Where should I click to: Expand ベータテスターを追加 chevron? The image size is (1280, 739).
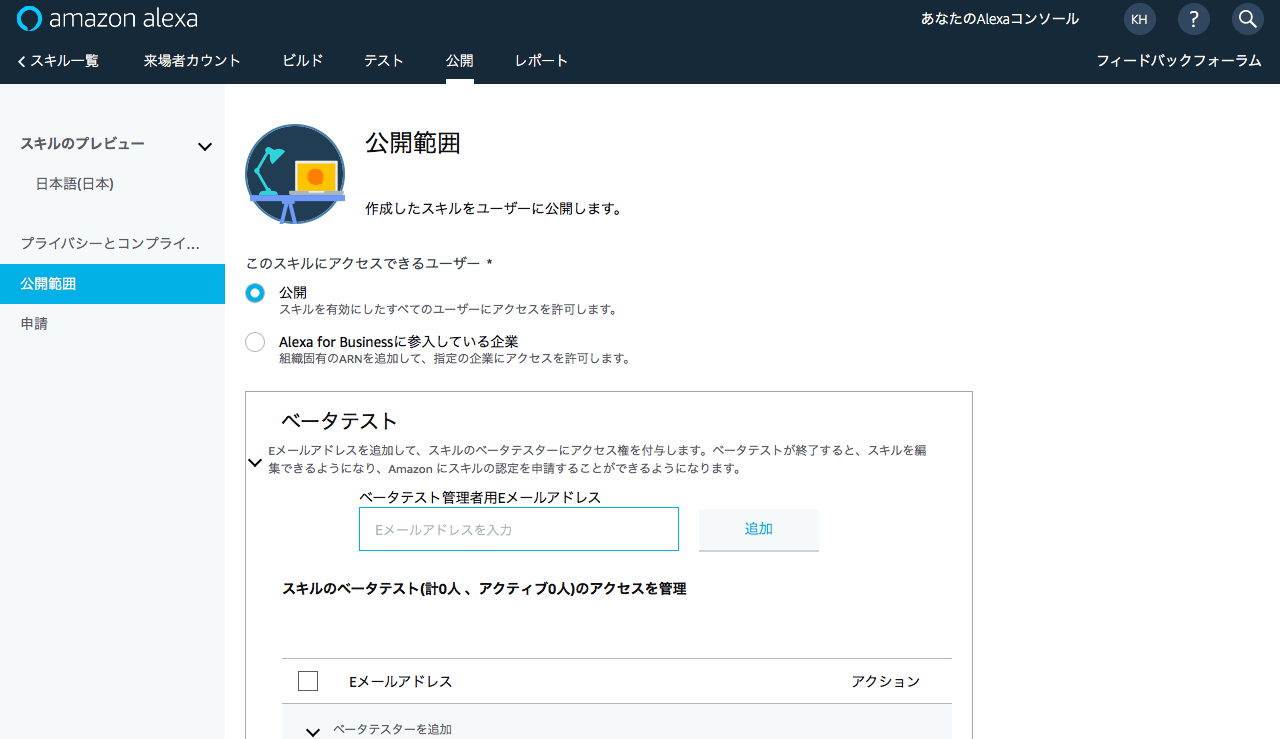coord(313,732)
